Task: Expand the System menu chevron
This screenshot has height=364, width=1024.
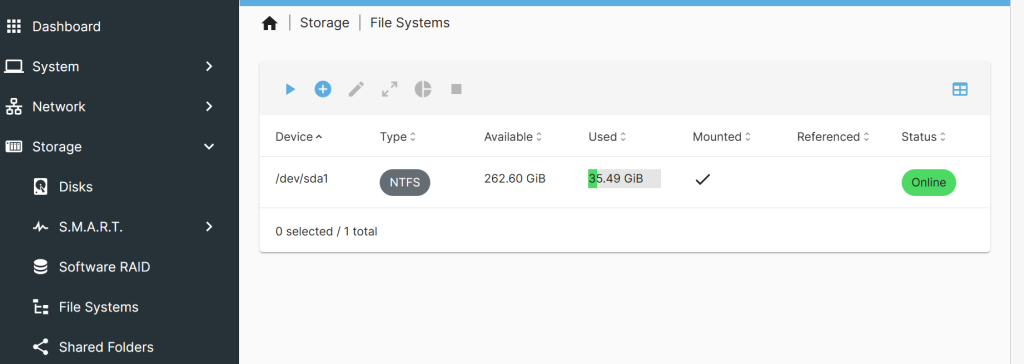Action: click(209, 67)
